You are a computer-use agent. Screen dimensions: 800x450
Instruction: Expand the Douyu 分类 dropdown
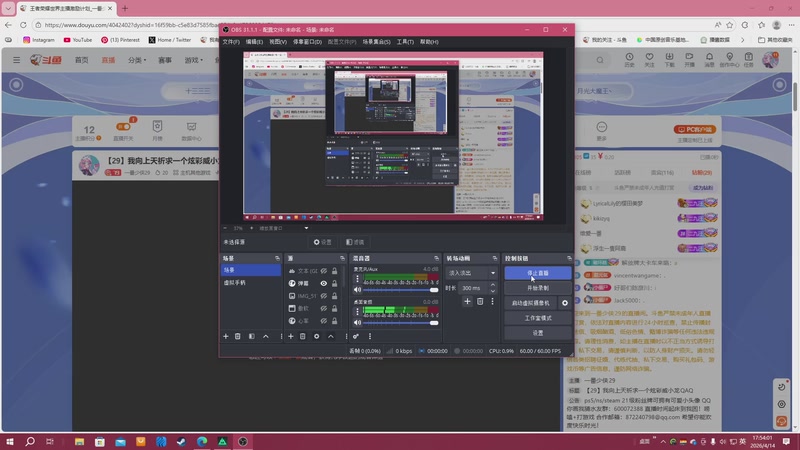(137, 60)
